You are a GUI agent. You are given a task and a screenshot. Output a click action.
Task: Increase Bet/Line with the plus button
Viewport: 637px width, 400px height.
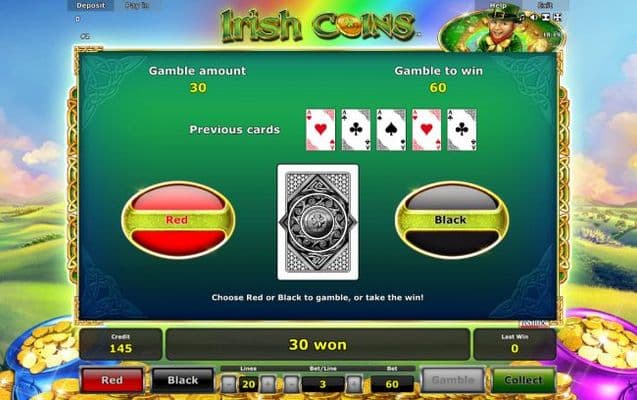354,384
